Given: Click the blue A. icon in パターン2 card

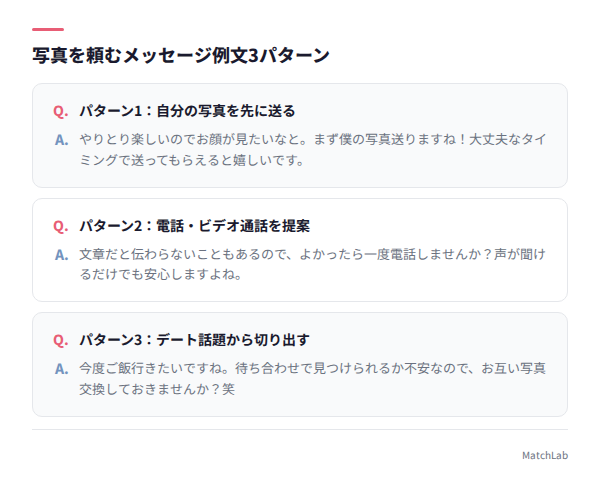Looking at the screenshot, I should pyautogui.click(x=61, y=255).
